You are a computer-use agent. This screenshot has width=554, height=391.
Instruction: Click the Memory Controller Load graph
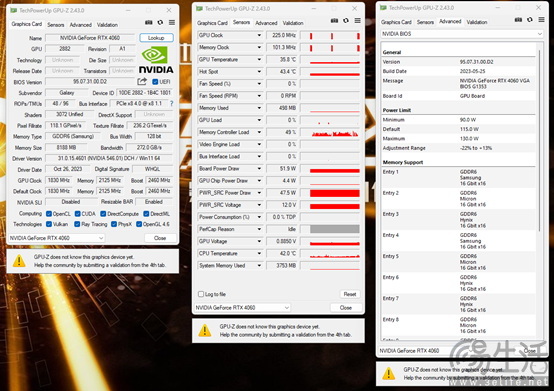(330, 132)
